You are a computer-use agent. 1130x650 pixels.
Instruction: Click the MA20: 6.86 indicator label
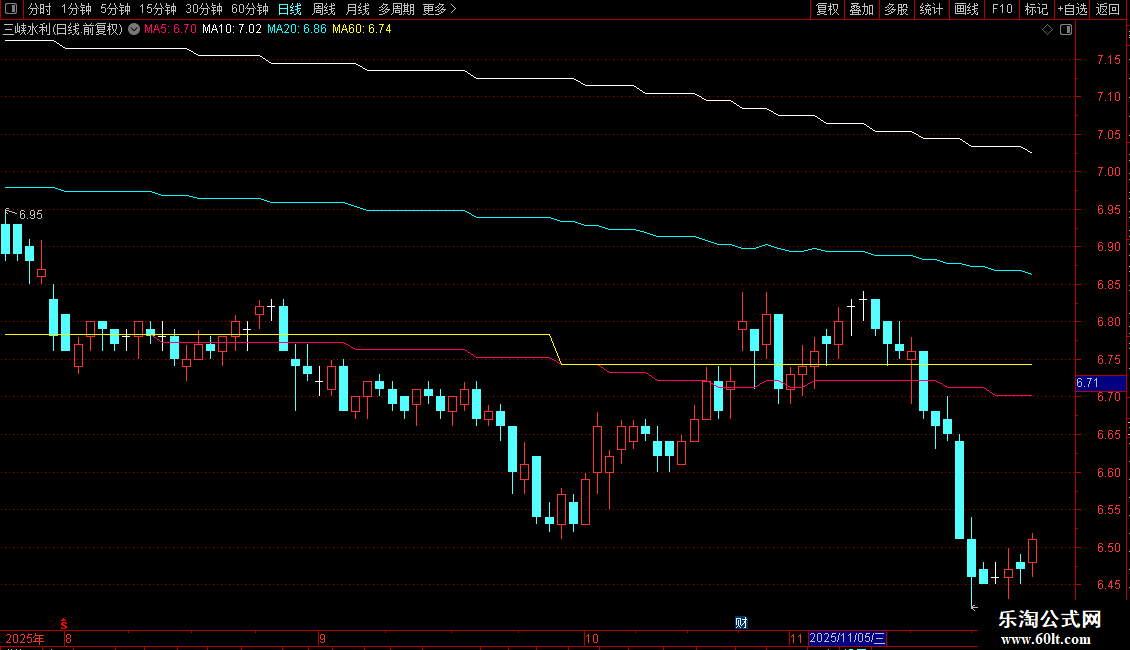point(296,29)
